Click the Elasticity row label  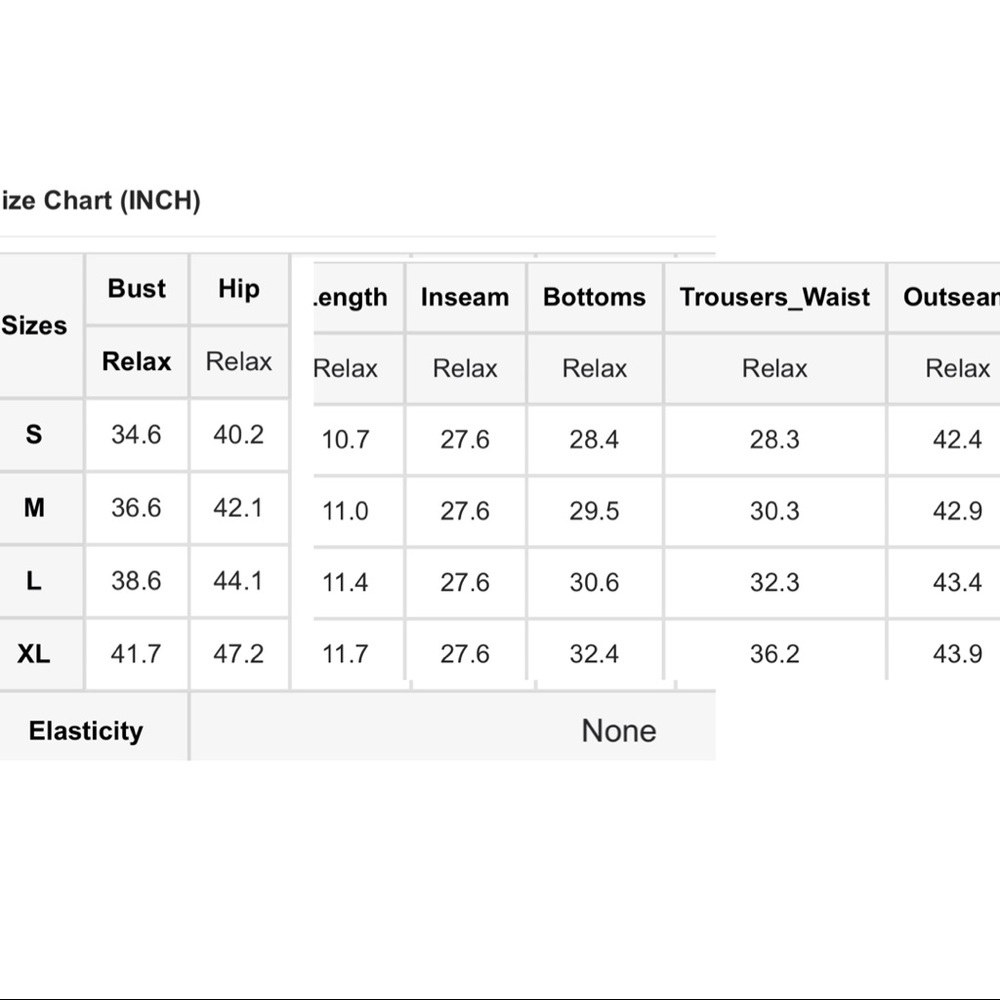coord(86,731)
